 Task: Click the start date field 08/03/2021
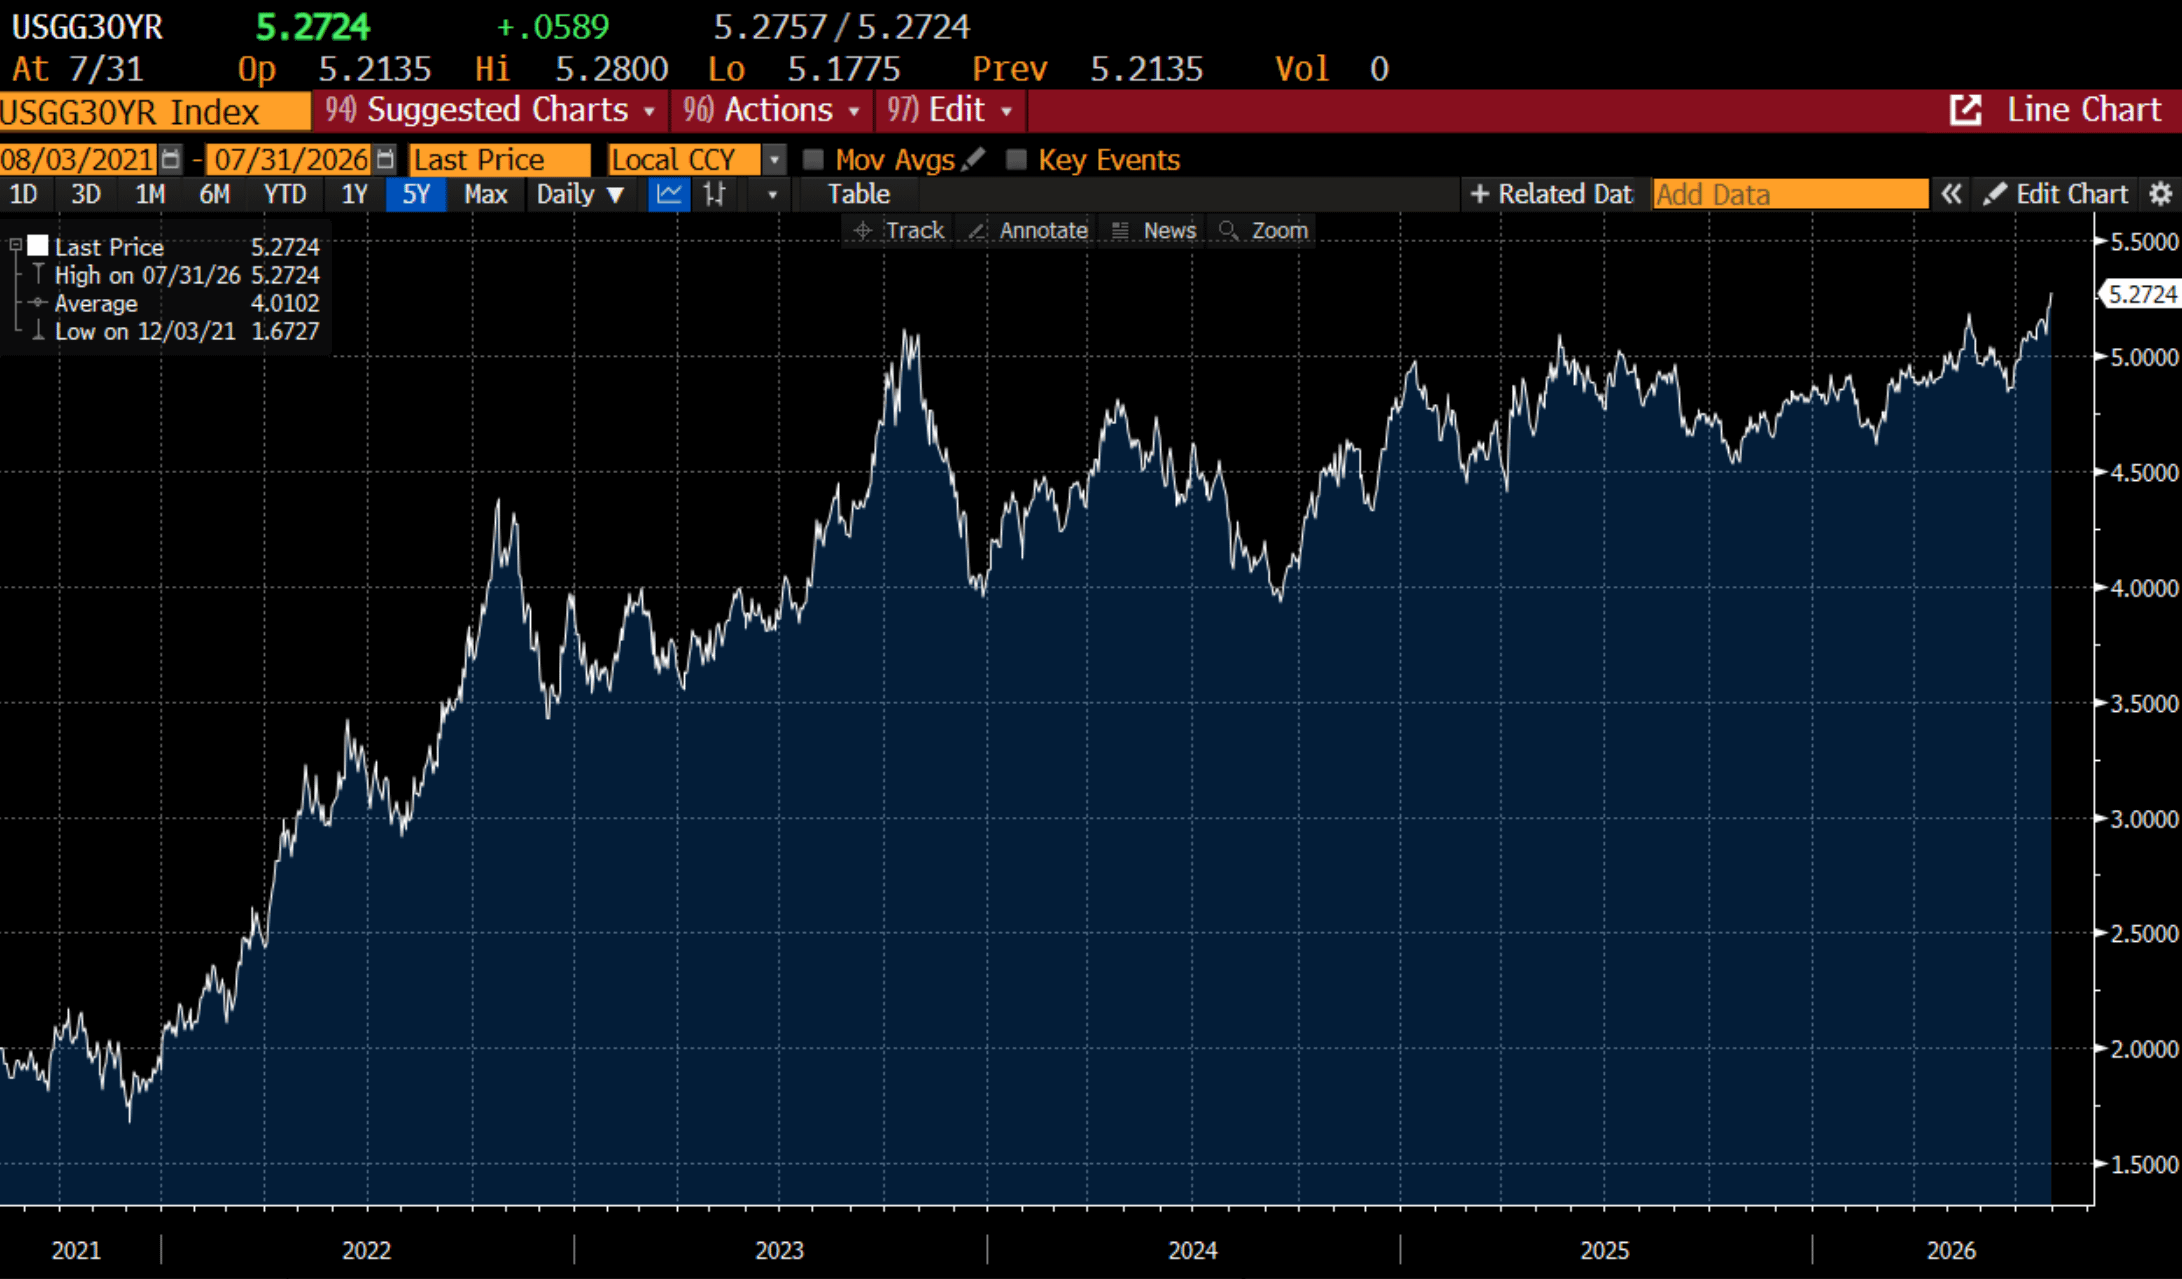[78, 160]
